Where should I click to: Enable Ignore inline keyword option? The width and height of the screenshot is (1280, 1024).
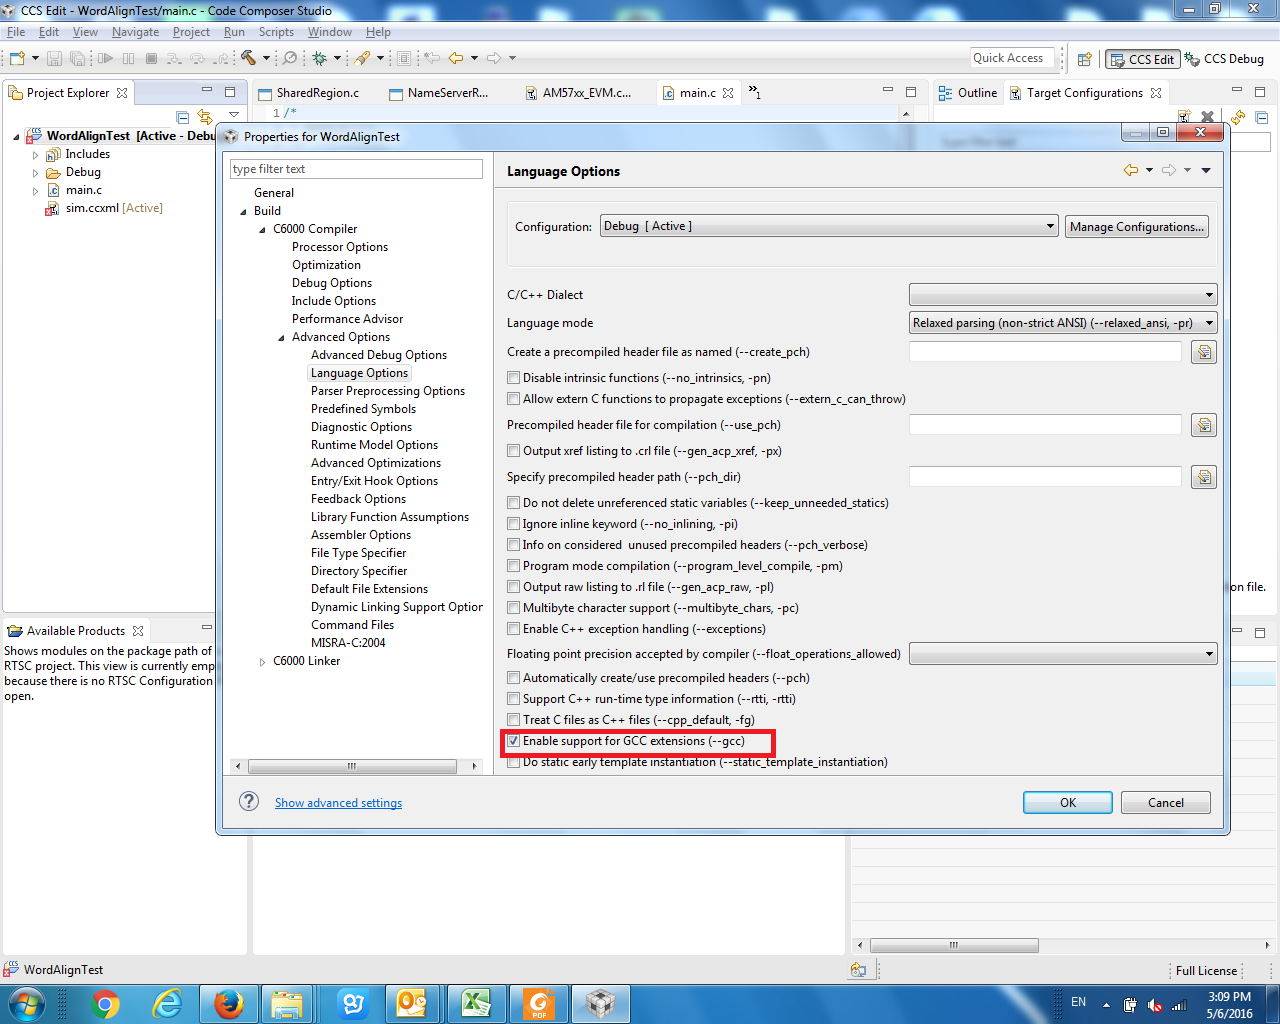pyautogui.click(x=513, y=524)
